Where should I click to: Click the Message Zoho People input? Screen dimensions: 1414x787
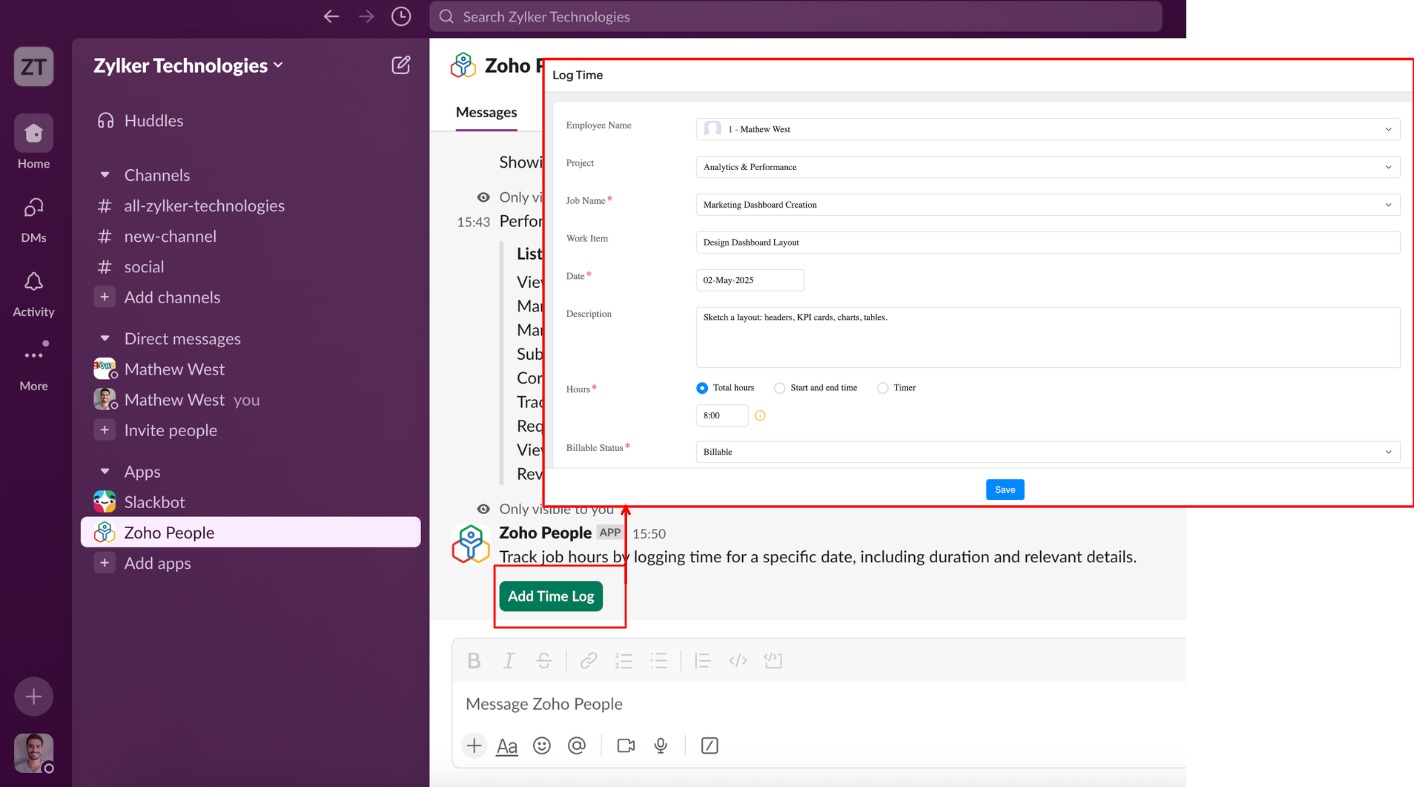(x=818, y=704)
